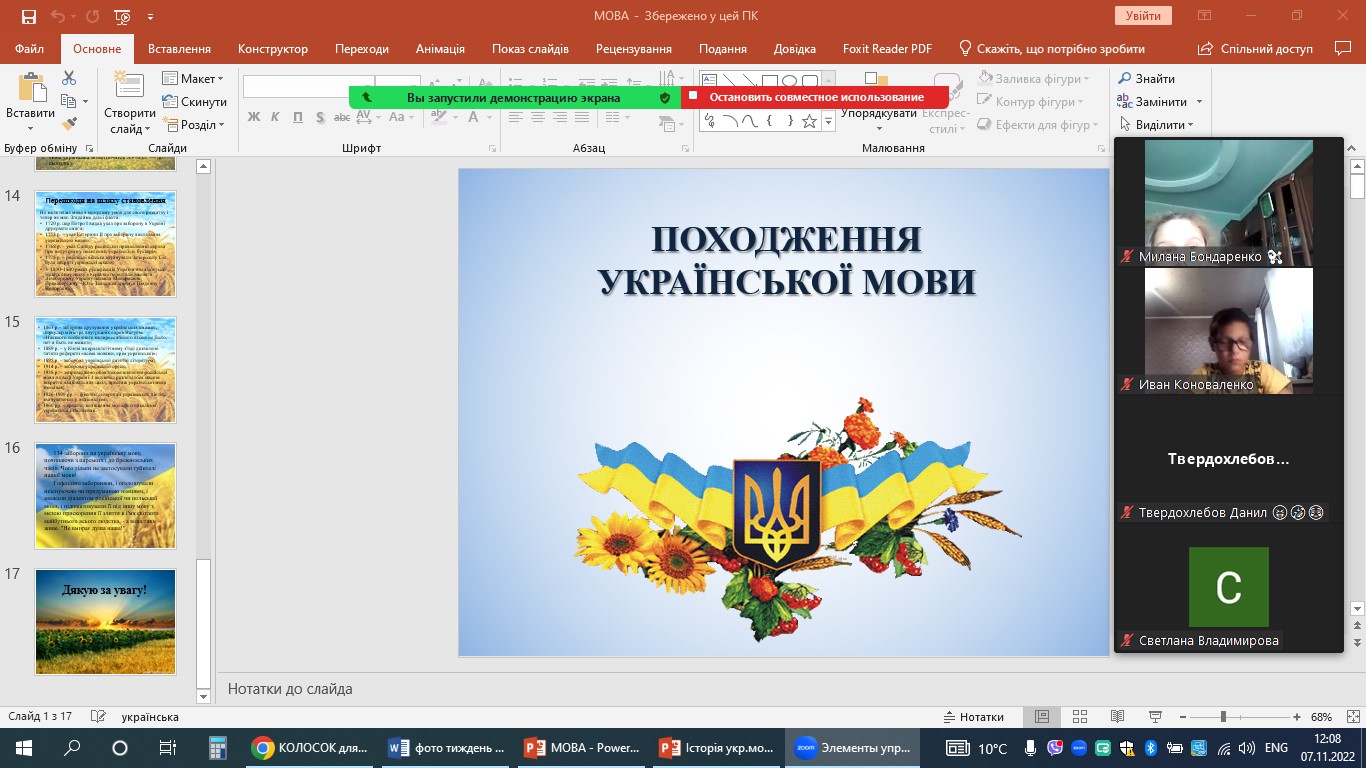This screenshot has width=1366, height=768.
Task: Select slide 16 thumbnail
Action: (x=105, y=496)
